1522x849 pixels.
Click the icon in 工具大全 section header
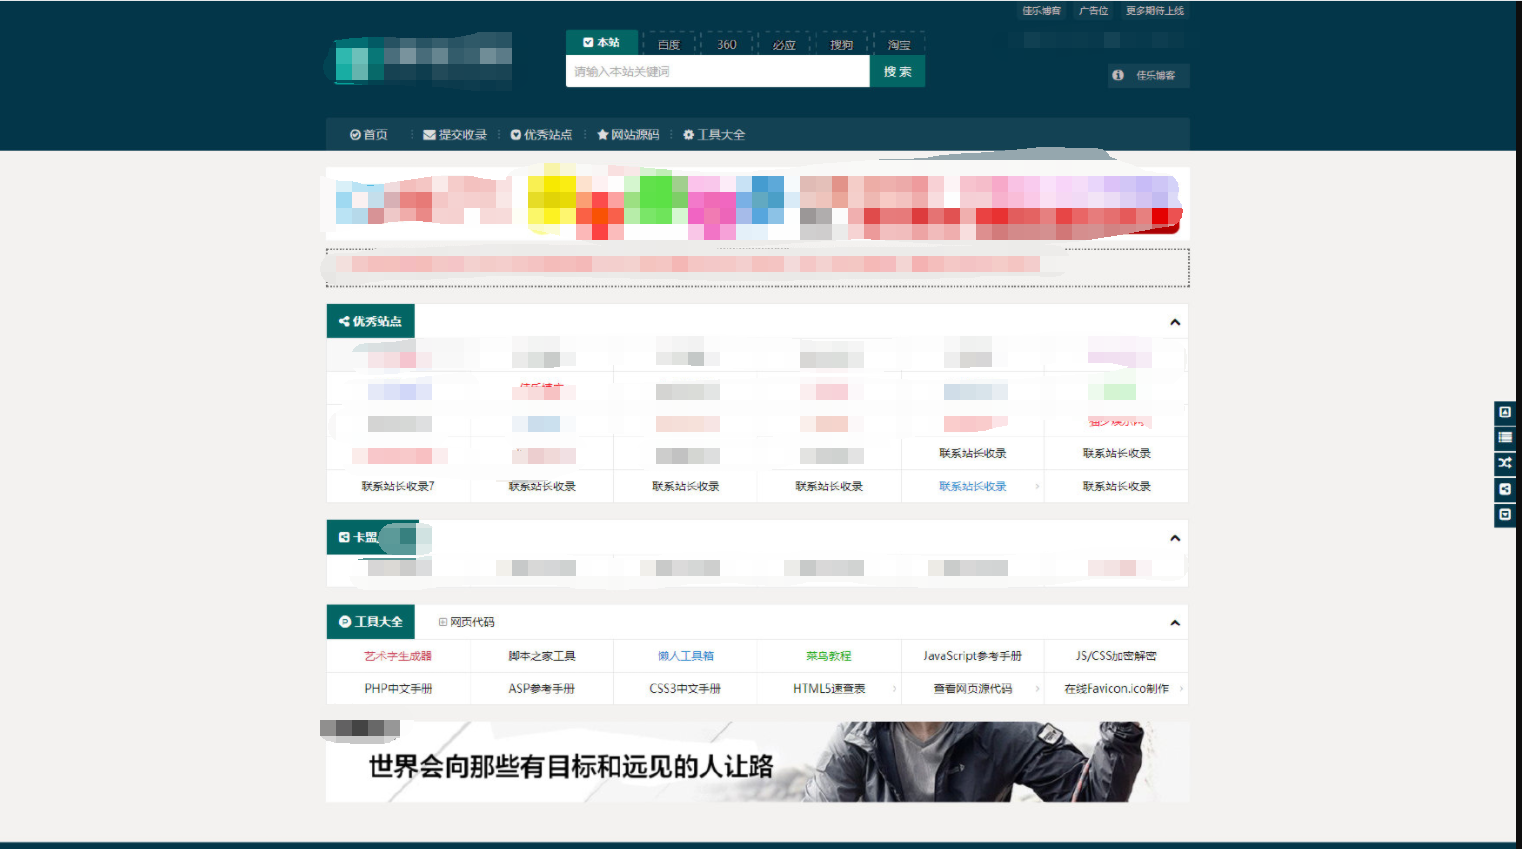click(x=345, y=622)
